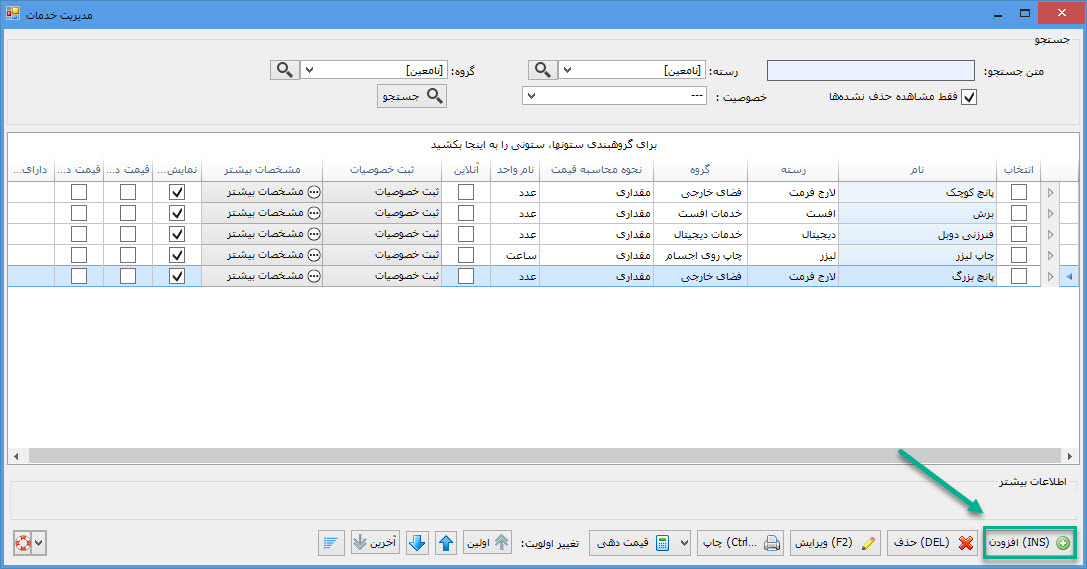Expand the برش row arrow

click(x=1050, y=213)
